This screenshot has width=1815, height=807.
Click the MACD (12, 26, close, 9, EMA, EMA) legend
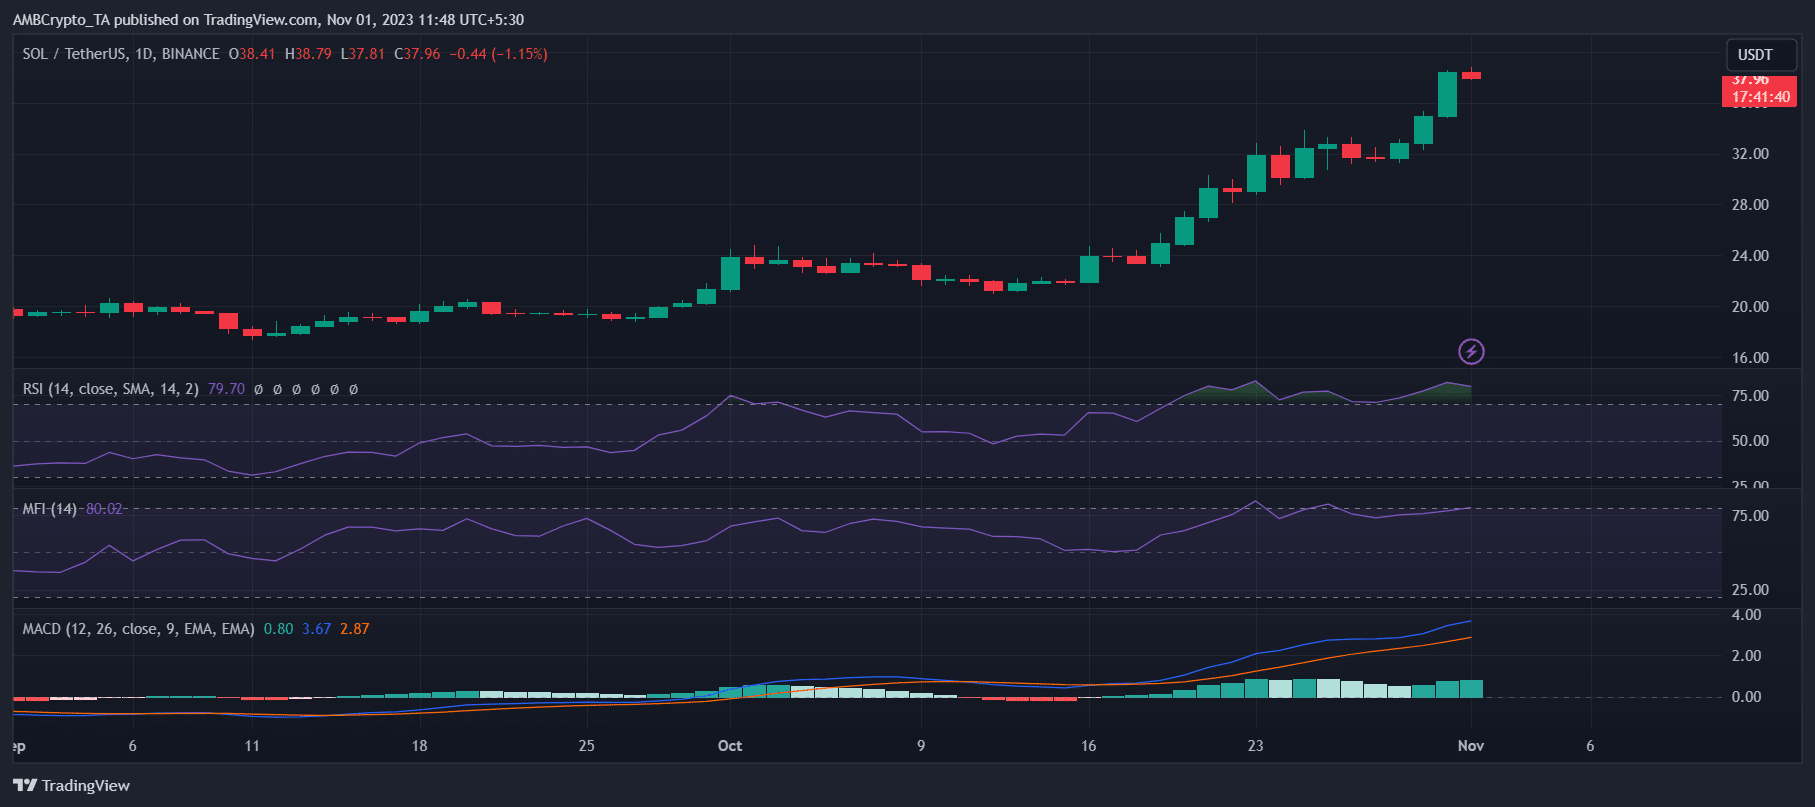click(x=139, y=629)
